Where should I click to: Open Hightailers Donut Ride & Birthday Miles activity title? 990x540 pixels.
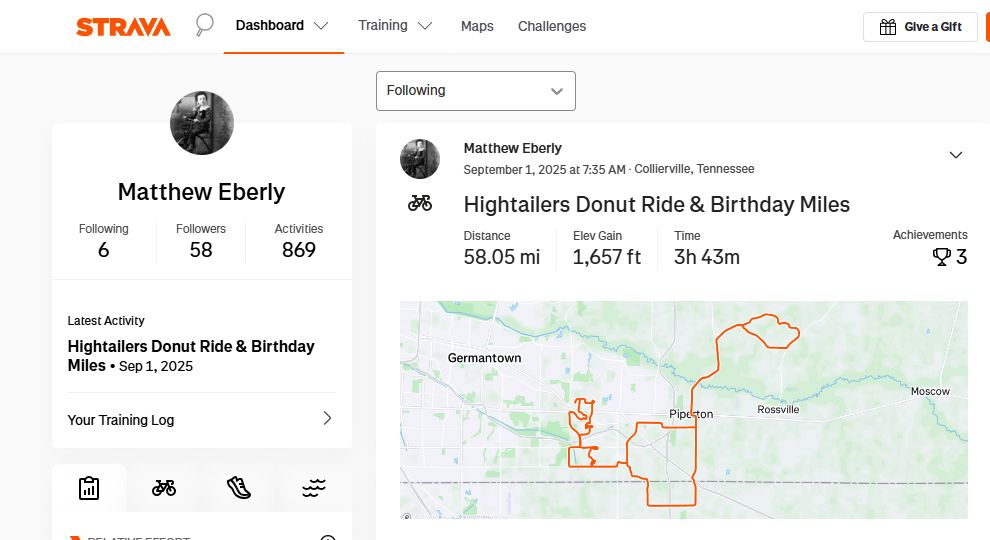(657, 204)
